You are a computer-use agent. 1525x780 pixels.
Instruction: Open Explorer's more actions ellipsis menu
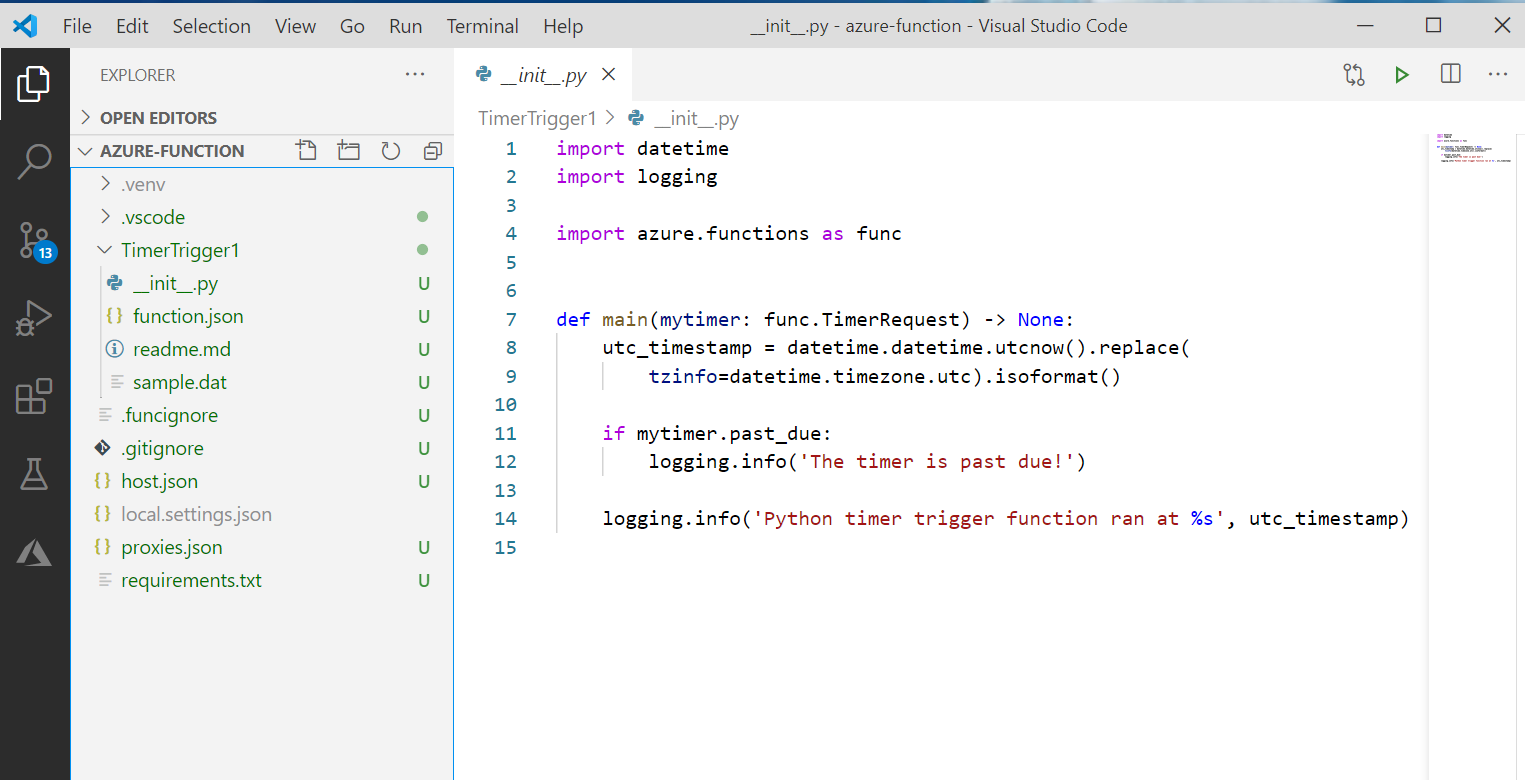pos(415,74)
